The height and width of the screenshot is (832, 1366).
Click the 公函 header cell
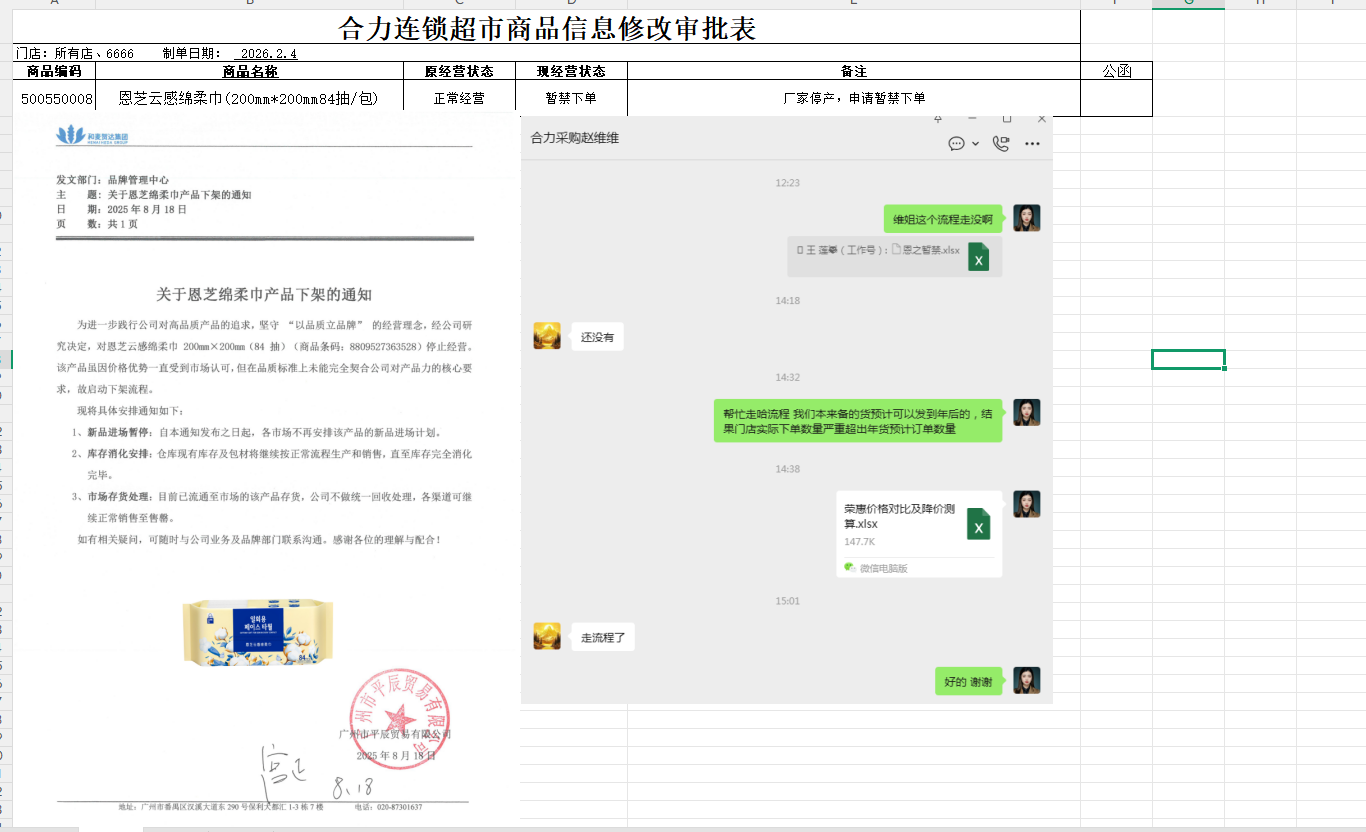coord(1116,71)
